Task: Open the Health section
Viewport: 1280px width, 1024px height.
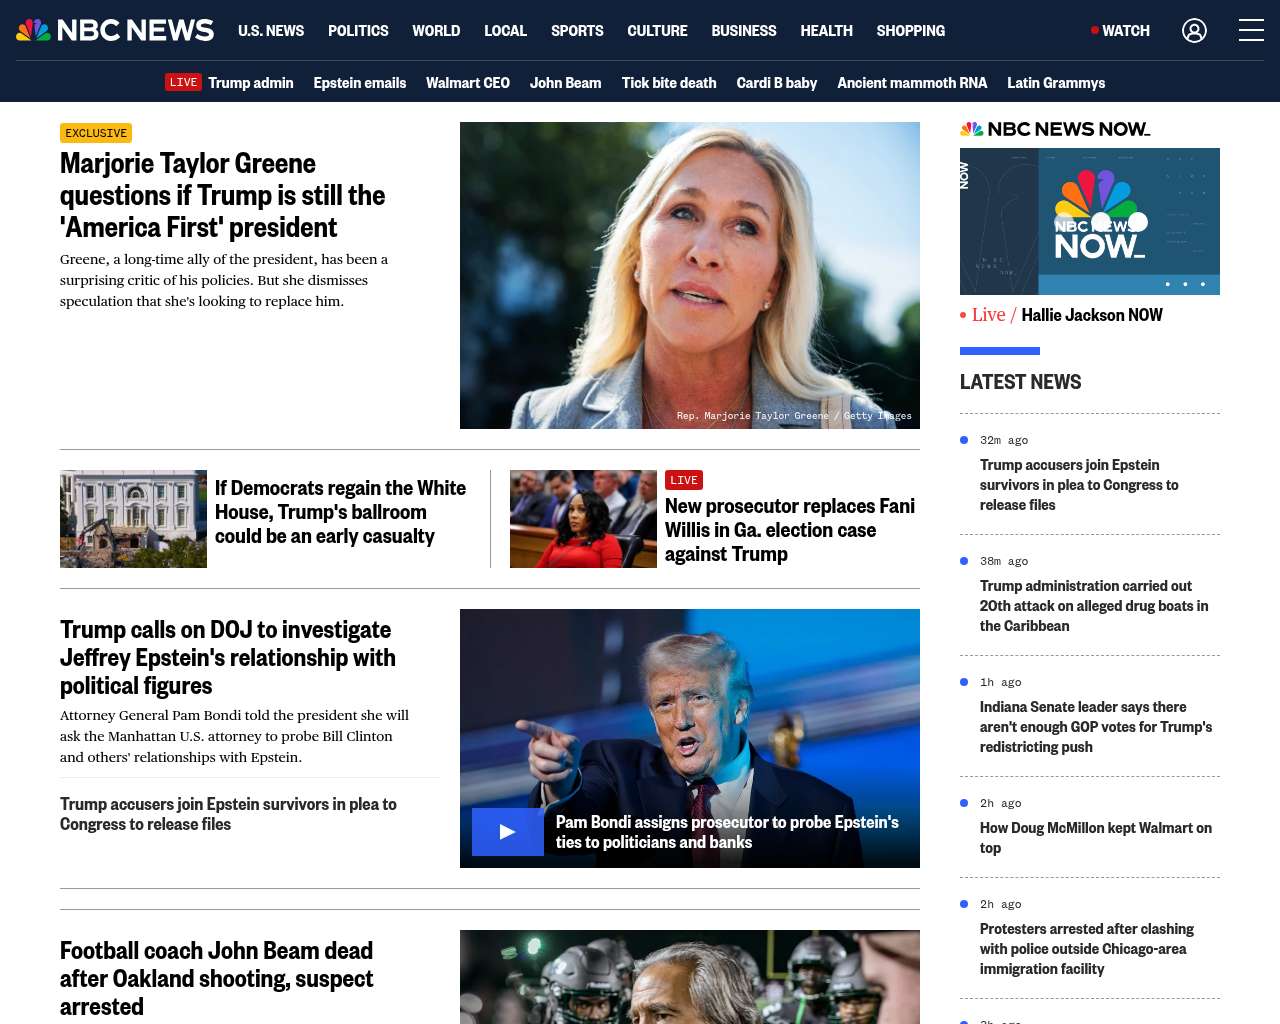Action: click(x=826, y=31)
